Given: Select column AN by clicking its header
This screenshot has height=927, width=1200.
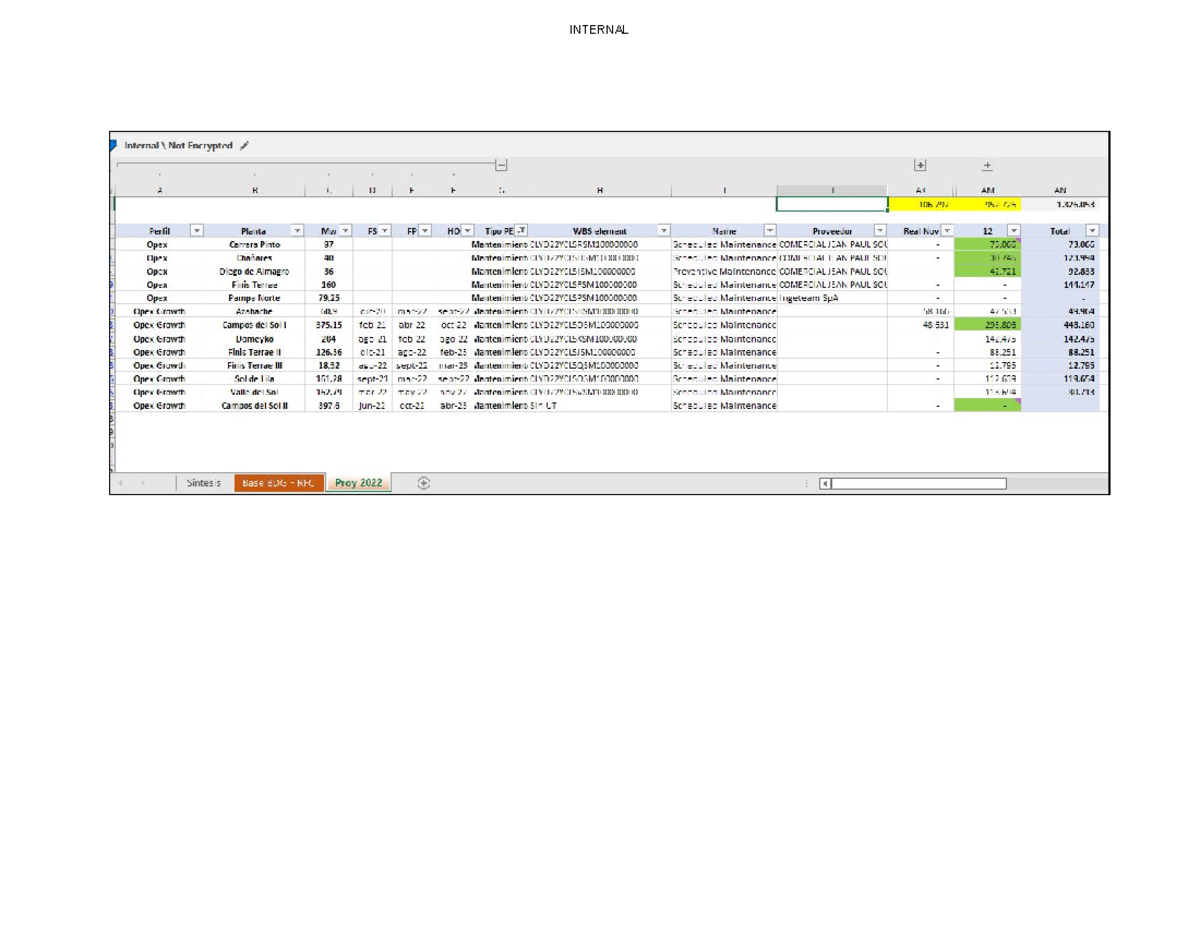Looking at the screenshot, I should [x=1061, y=189].
